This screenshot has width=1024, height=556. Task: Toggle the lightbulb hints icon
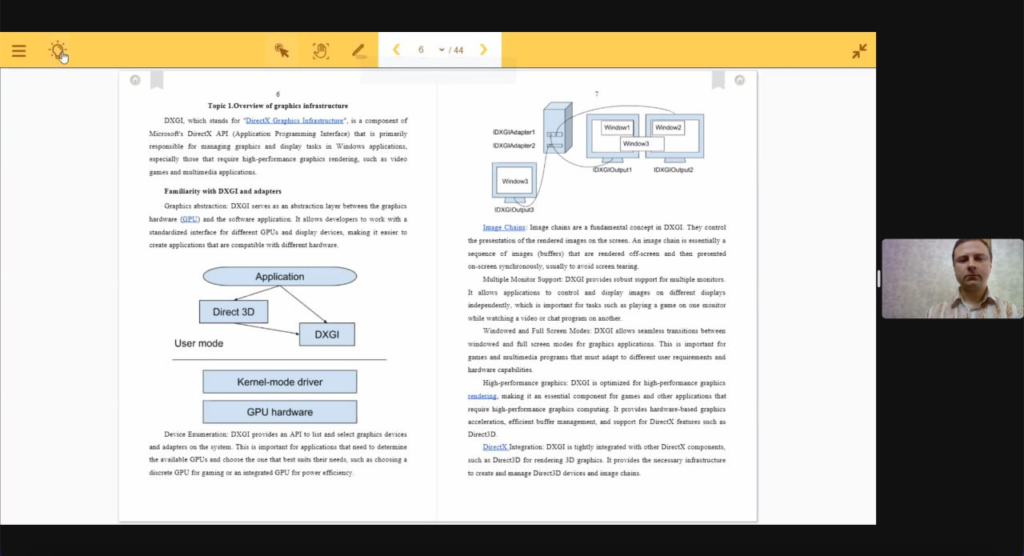[x=57, y=50]
